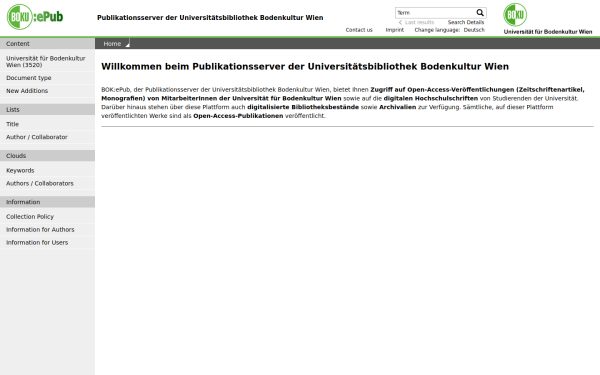This screenshot has width=600, height=375.
Task: Click the Universität für Bodenkultur Wien logo
Action: (x=548, y=19)
